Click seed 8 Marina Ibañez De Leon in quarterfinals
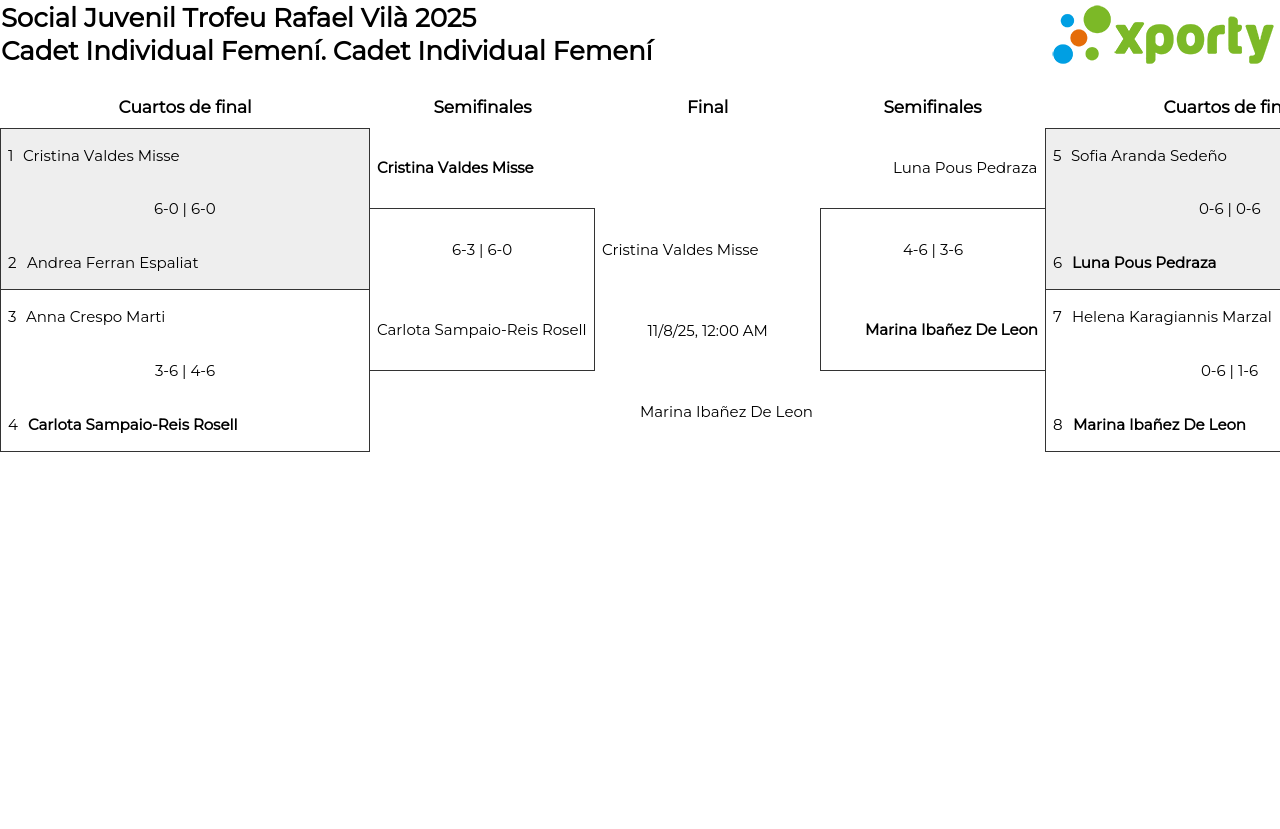Image resolution: width=1280 pixels, height=829 pixels. [x=1159, y=425]
